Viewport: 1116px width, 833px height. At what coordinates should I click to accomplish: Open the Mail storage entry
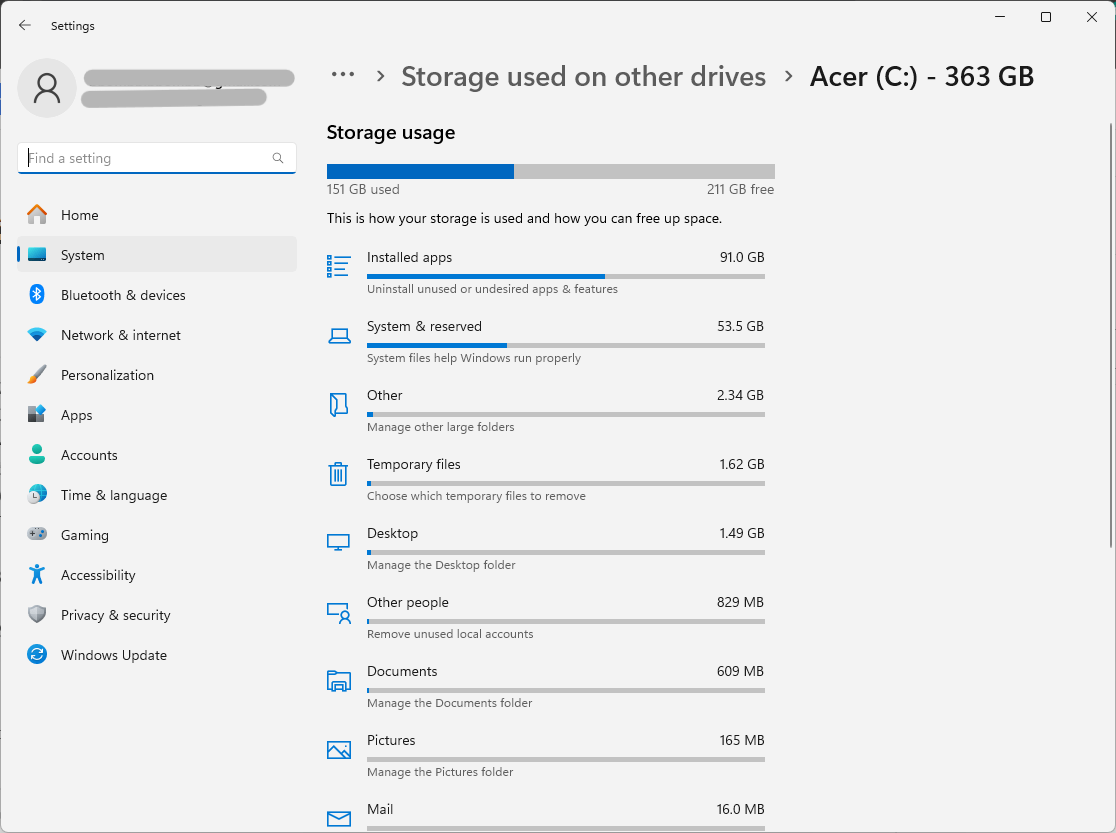tap(380, 809)
